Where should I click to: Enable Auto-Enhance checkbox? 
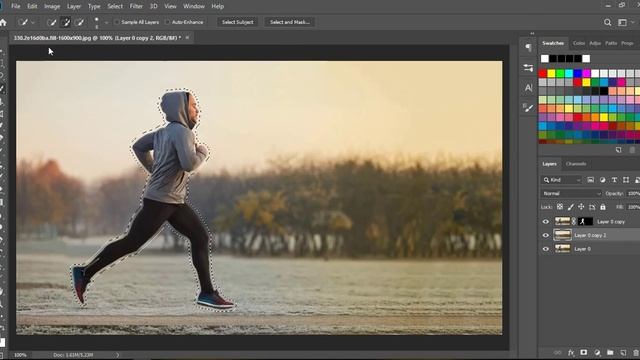pyautogui.click(x=167, y=22)
